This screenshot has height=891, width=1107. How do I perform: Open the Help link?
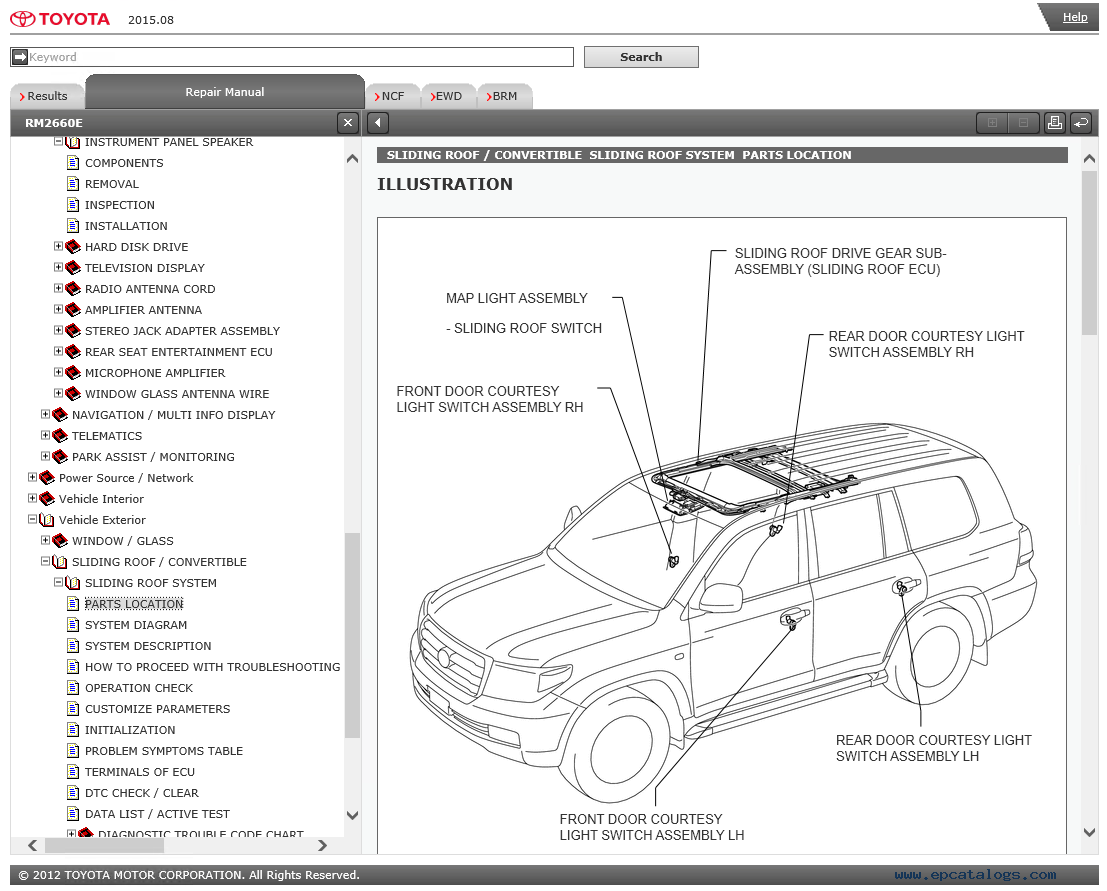[x=1075, y=17]
